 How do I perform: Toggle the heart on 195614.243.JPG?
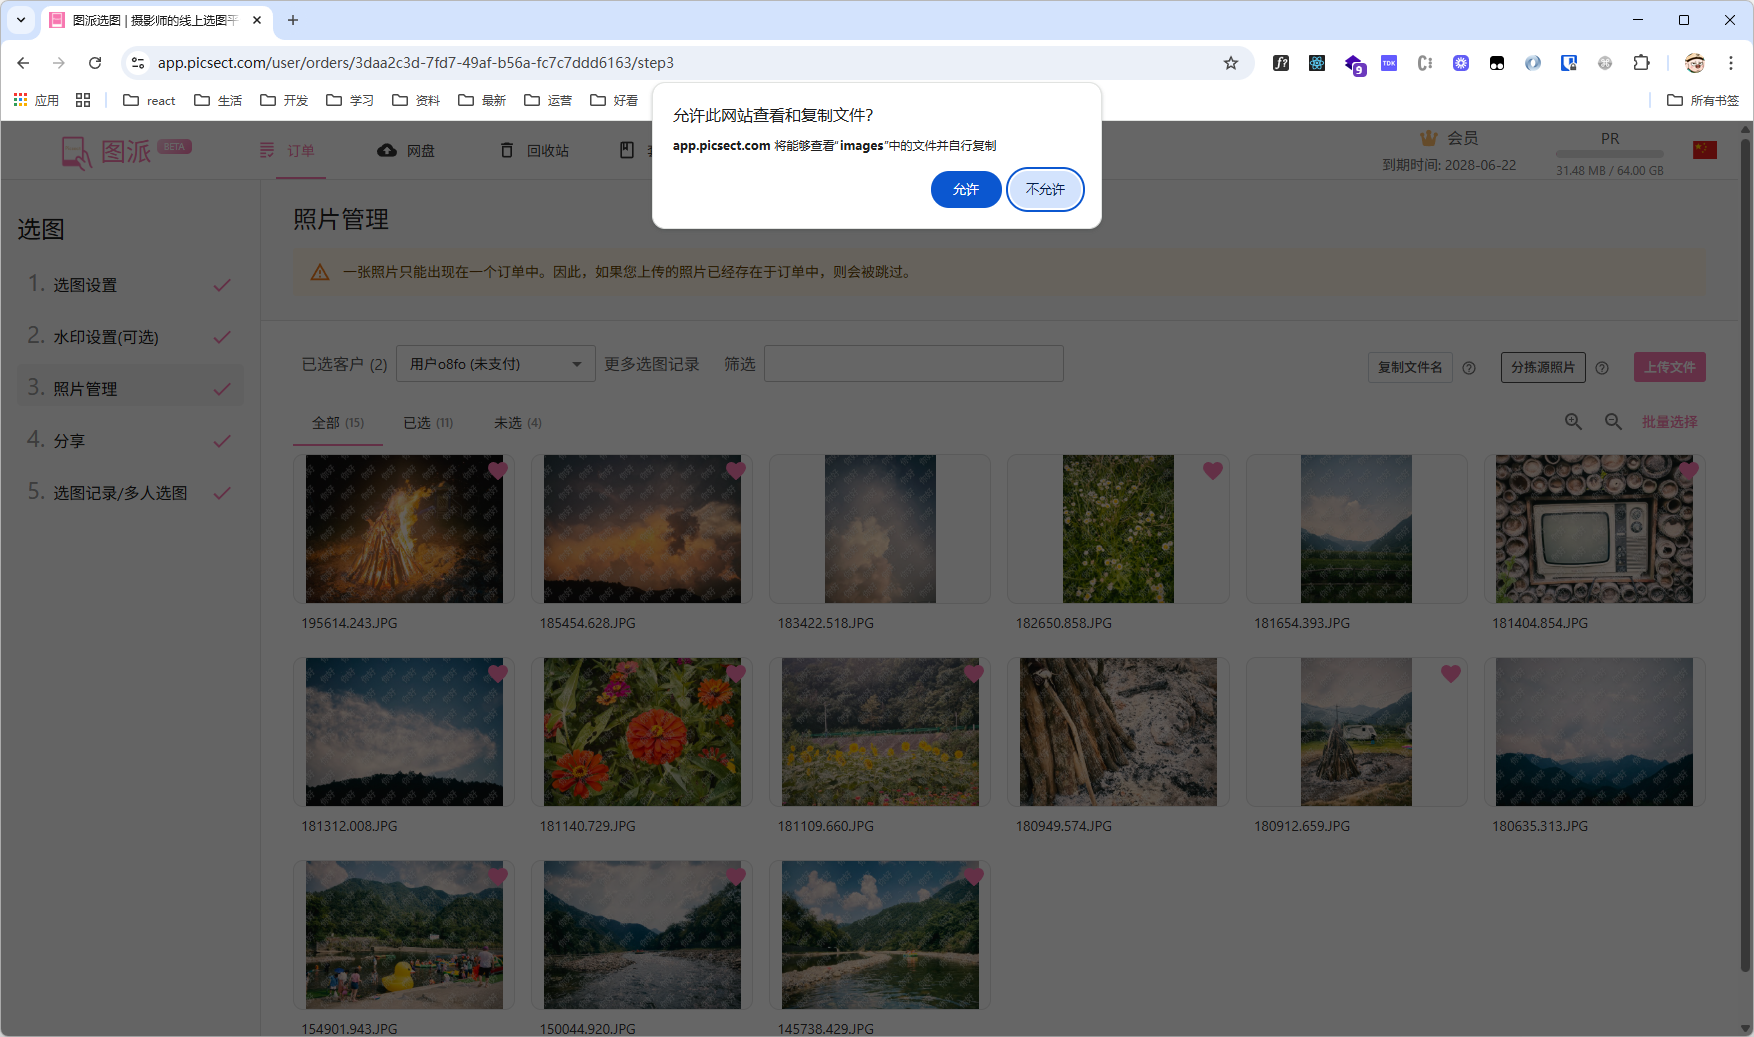(498, 471)
